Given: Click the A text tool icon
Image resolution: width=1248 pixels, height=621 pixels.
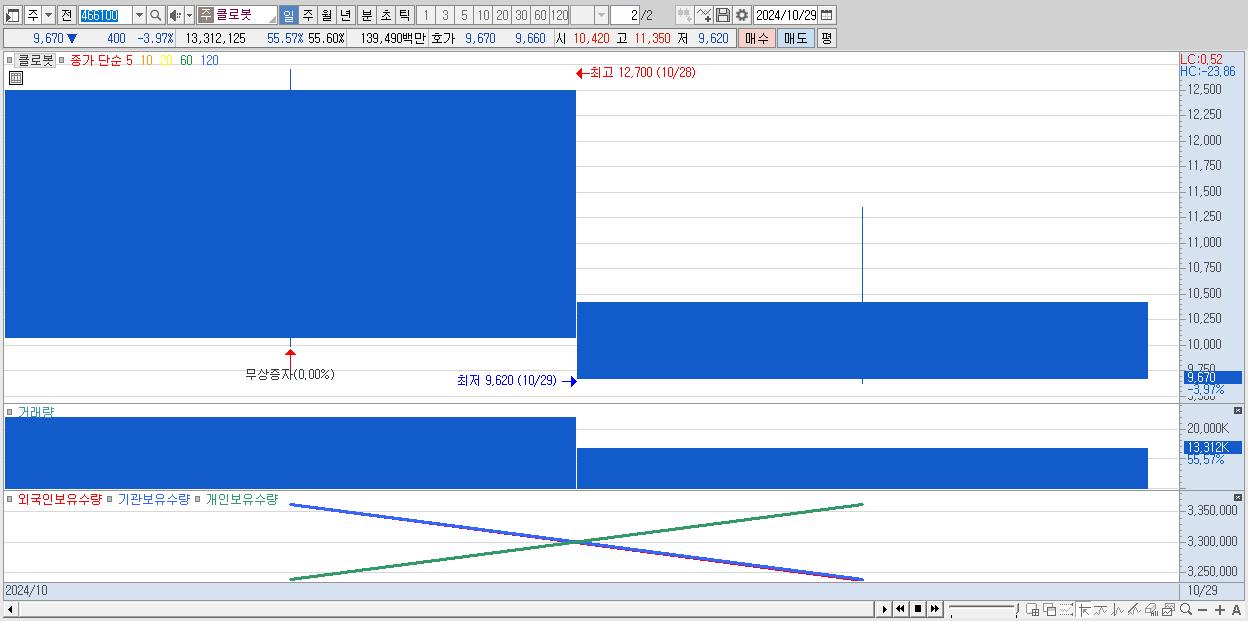Looking at the screenshot, I should point(1237,610).
